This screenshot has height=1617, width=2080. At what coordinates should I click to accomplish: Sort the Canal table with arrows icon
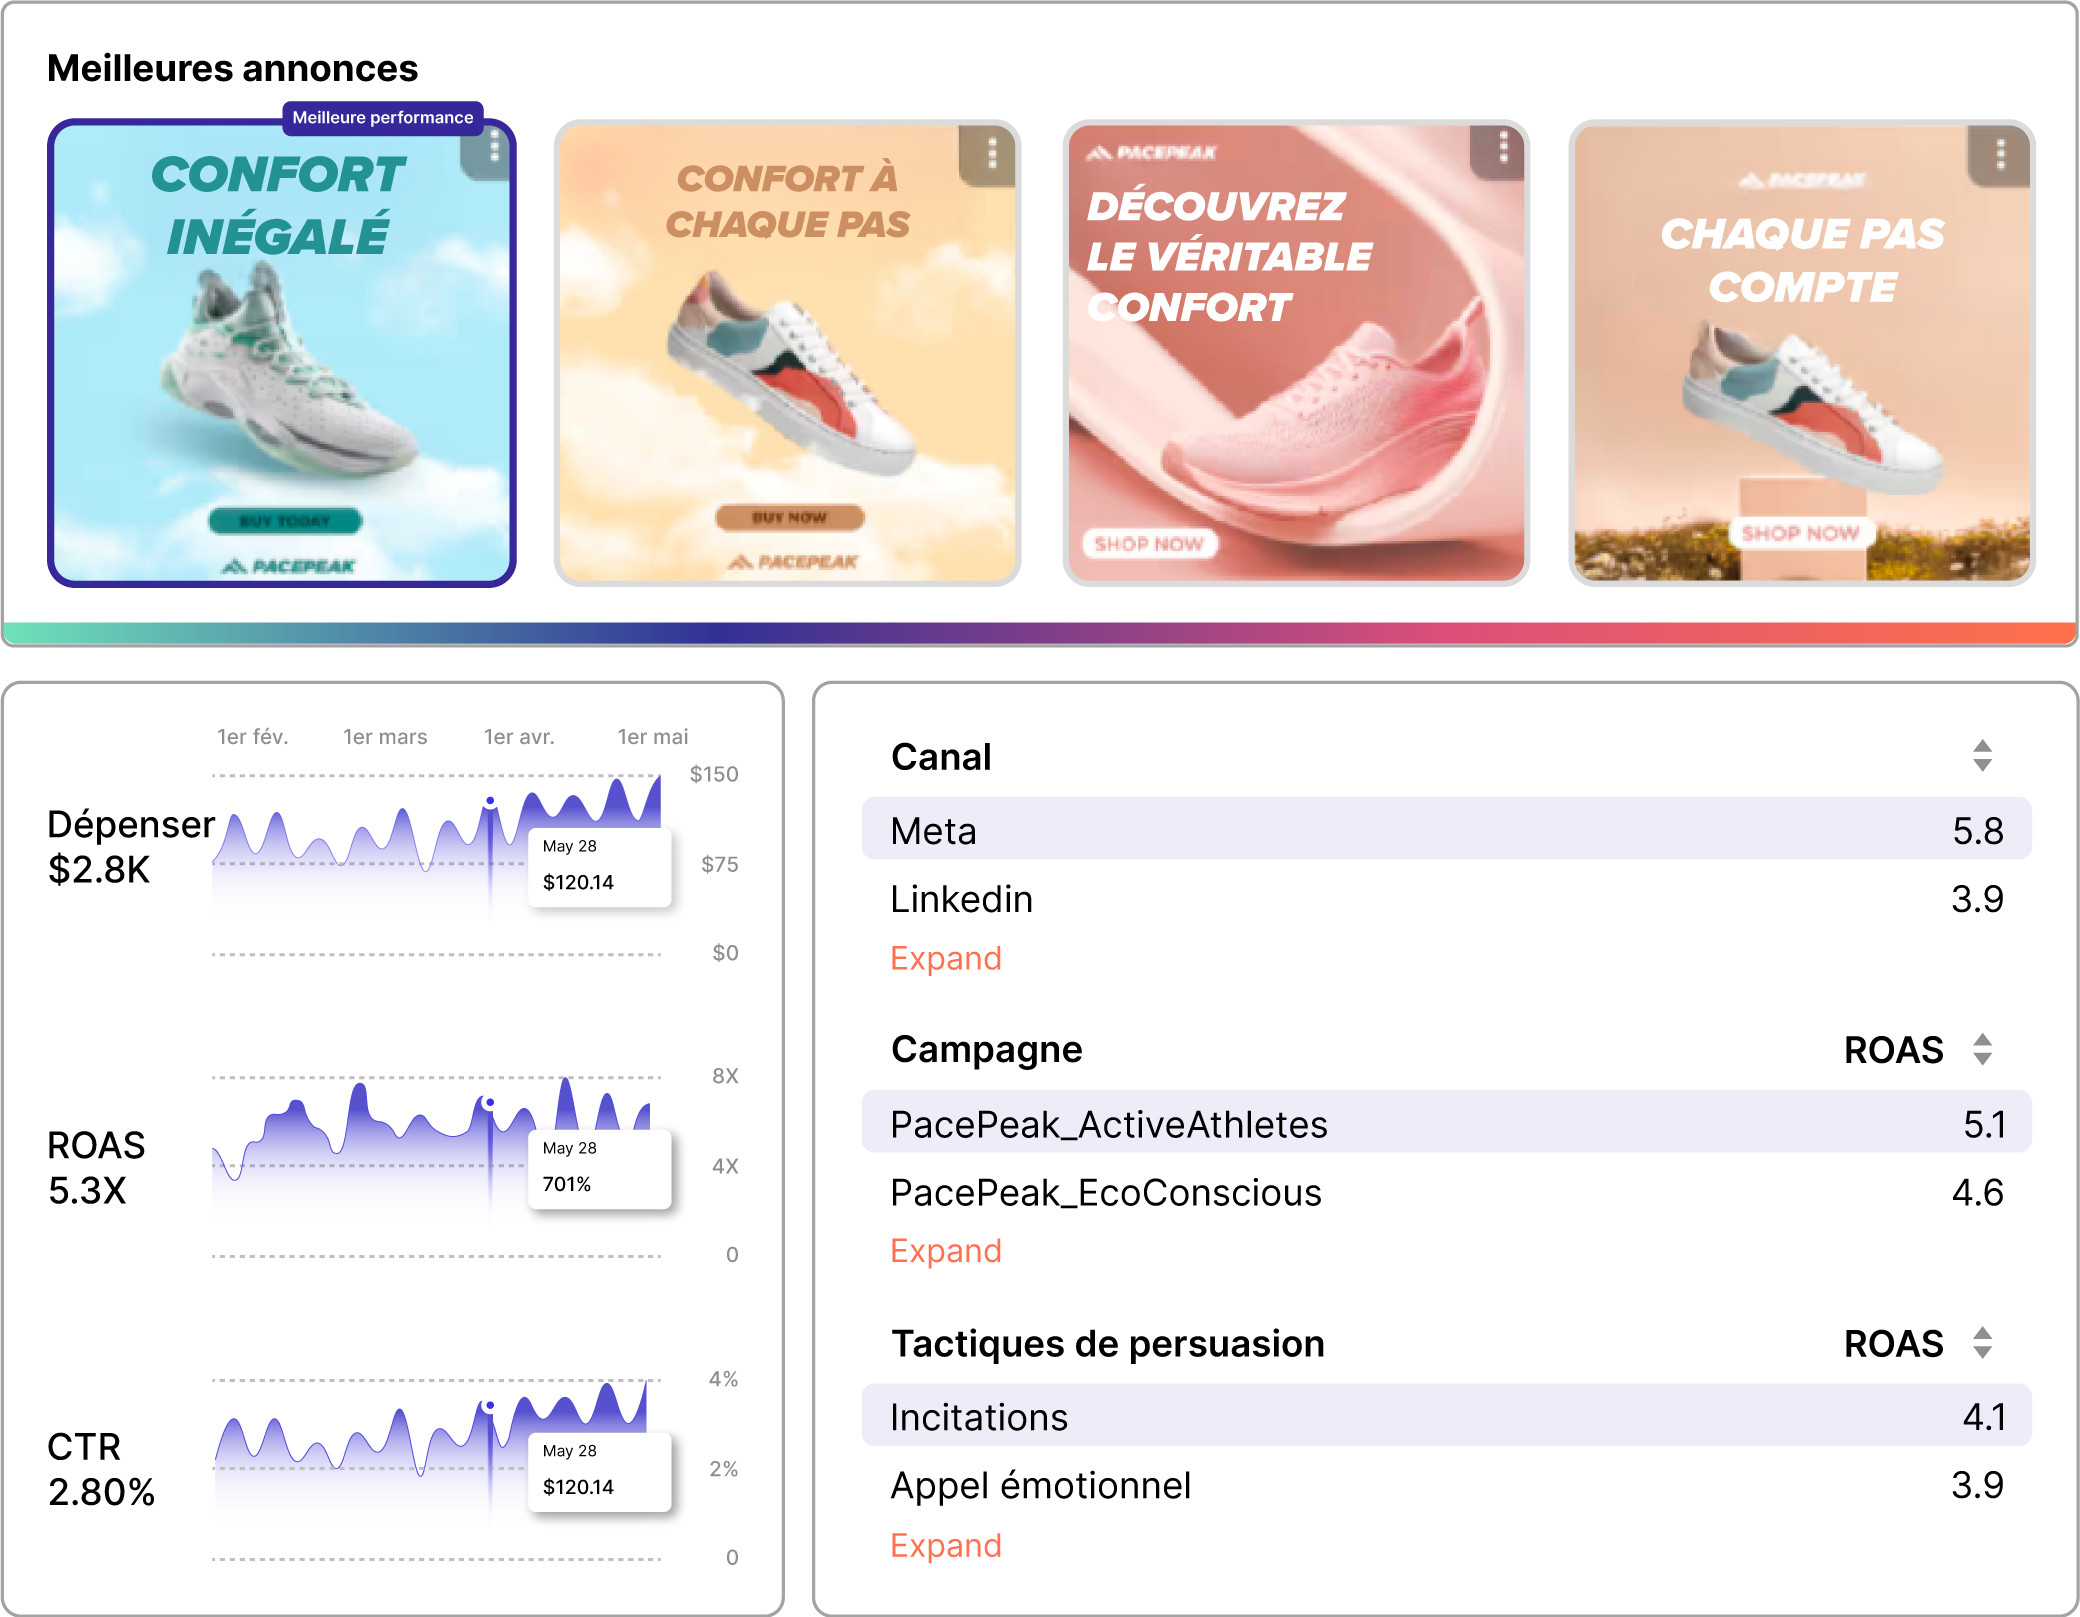coord(1982,756)
